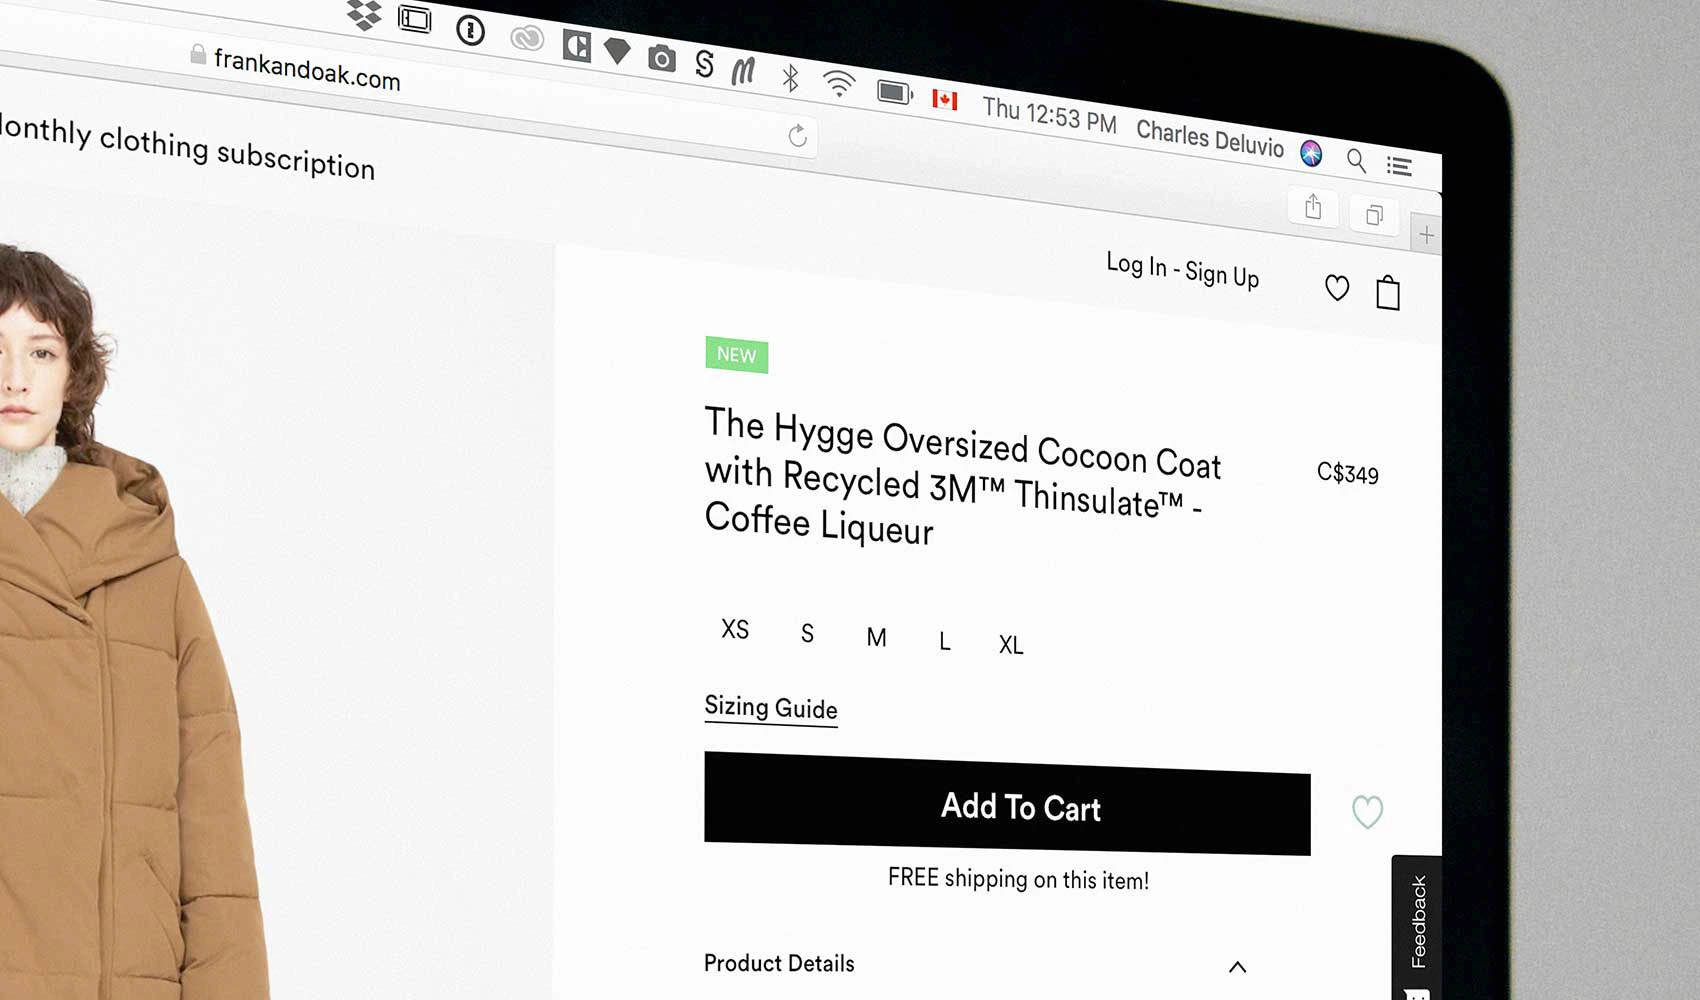Open Spotlight search in the menu bar
Screen dimensions: 1700x1000
pyautogui.click(x=1357, y=160)
